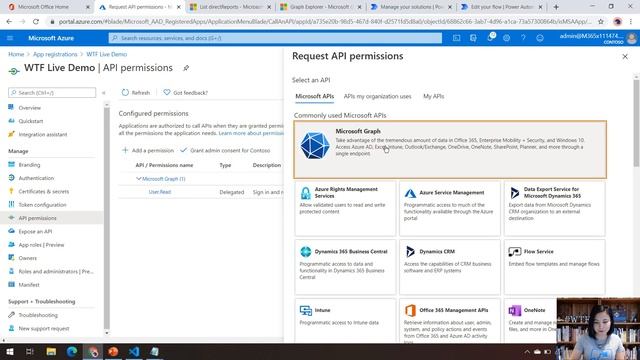Open Expose an API

pyautogui.click(x=35, y=231)
